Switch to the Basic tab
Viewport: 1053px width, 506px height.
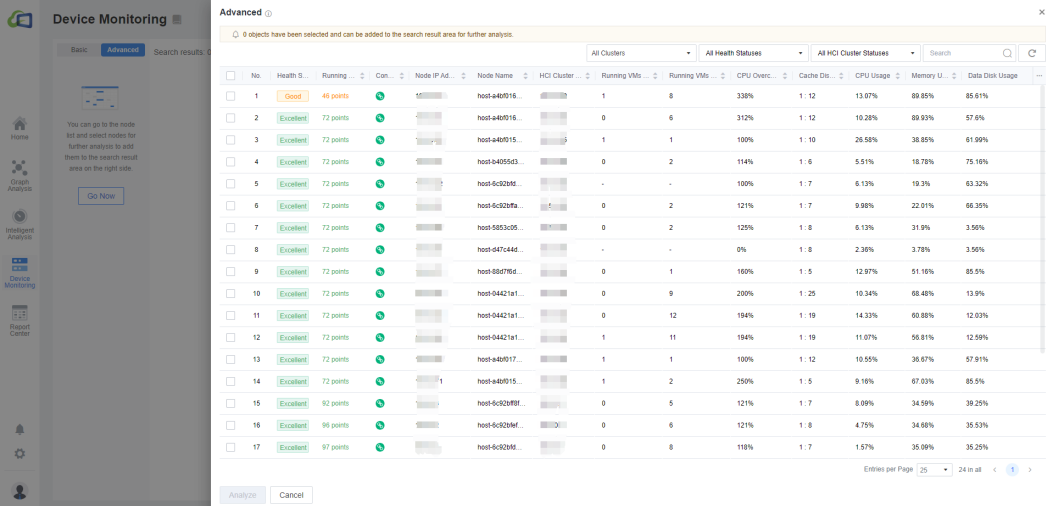[79, 50]
